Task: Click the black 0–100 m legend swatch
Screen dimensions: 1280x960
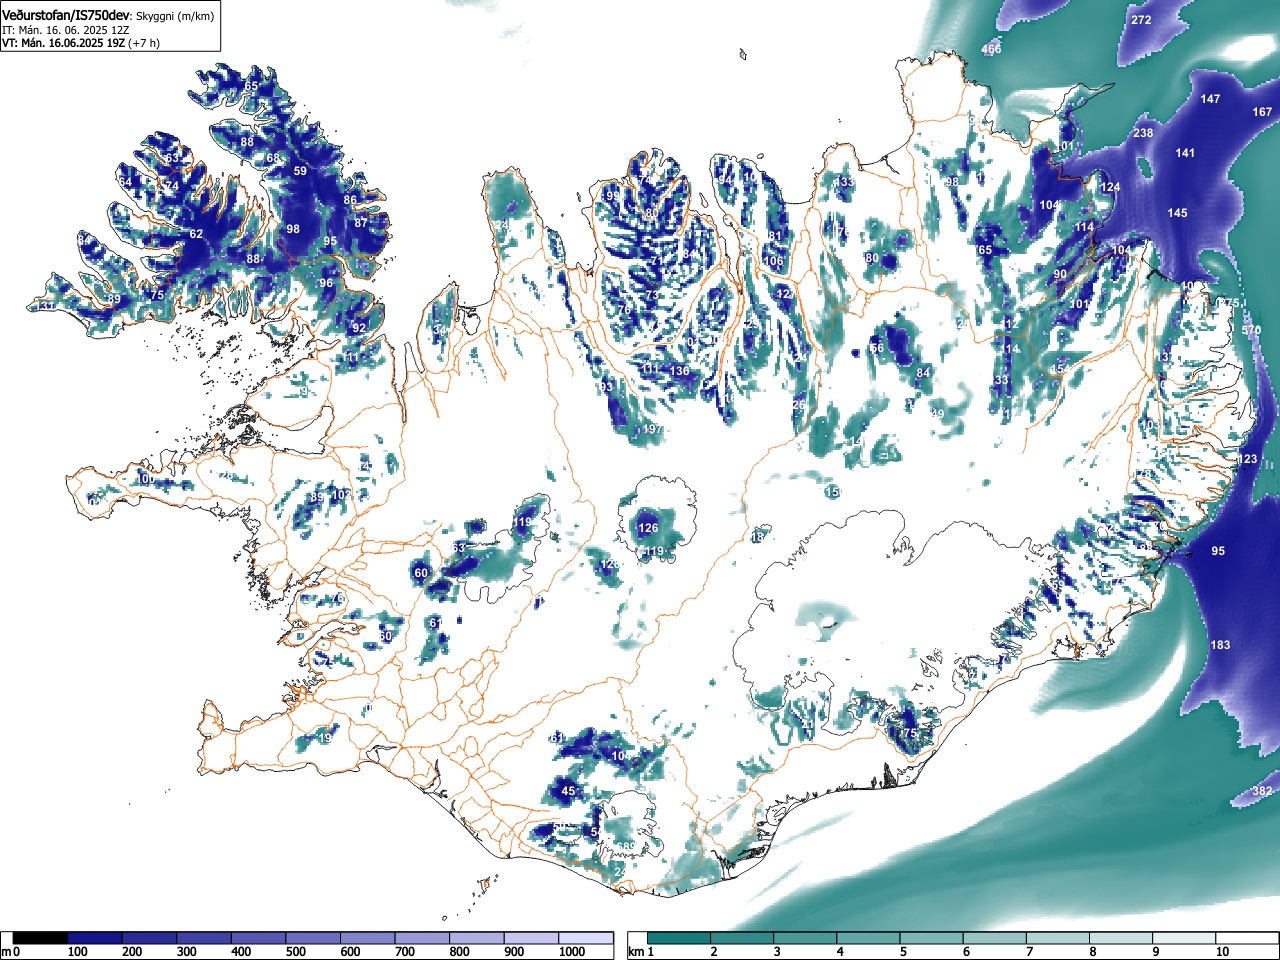Action: coord(41,938)
